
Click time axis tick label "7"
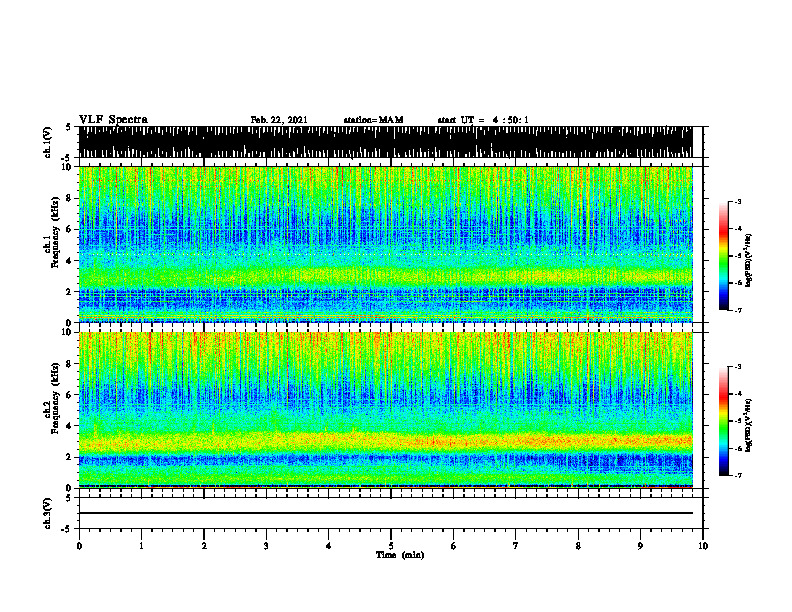[516, 546]
